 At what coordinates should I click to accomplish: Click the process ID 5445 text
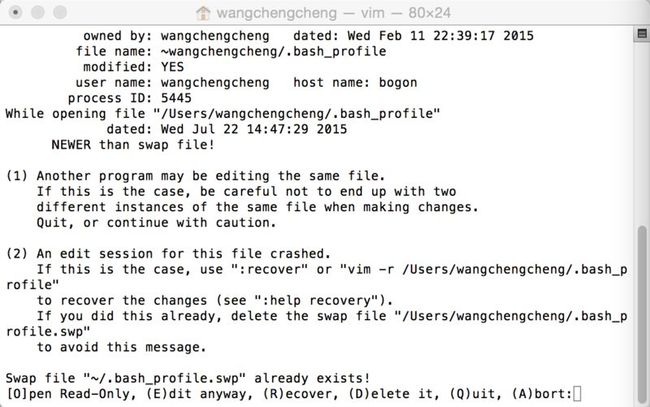click(176, 98)
